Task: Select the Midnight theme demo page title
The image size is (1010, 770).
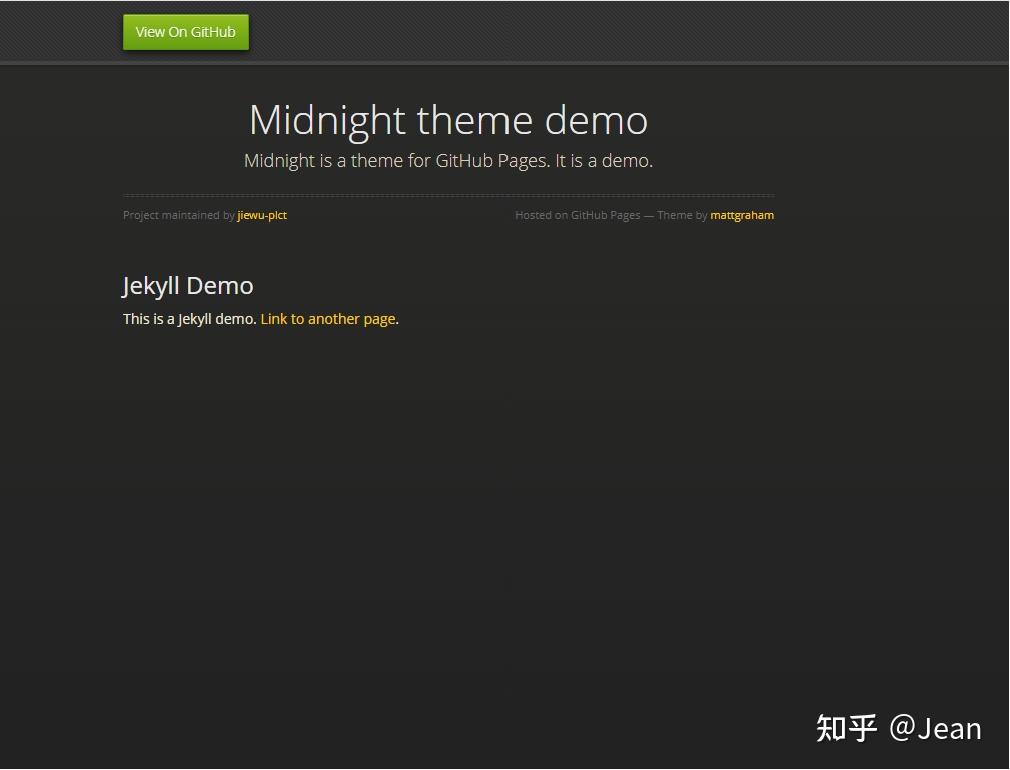Action: pyautogui.click(x=448, y=120)
